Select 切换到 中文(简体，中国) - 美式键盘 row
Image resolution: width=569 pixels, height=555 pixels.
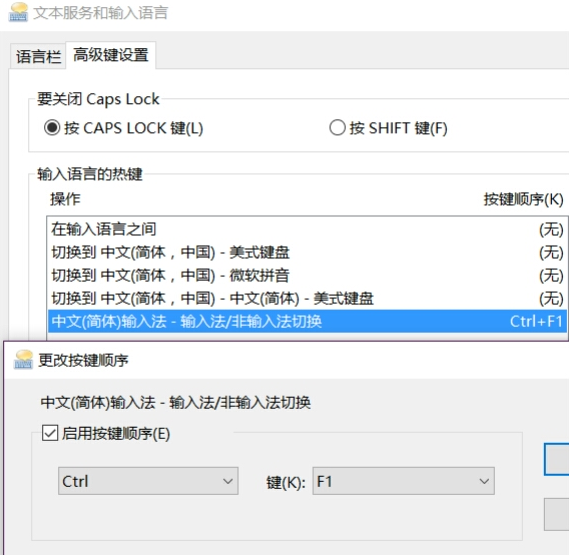[307, 252]
